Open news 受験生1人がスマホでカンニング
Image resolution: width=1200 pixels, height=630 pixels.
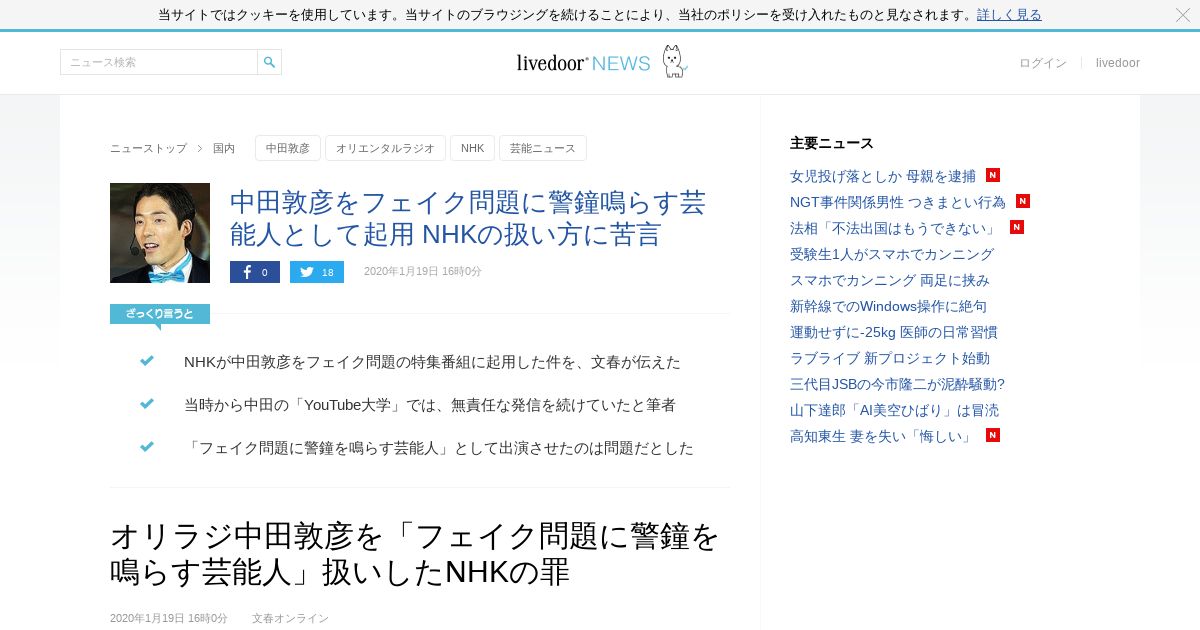coord(892,254)
